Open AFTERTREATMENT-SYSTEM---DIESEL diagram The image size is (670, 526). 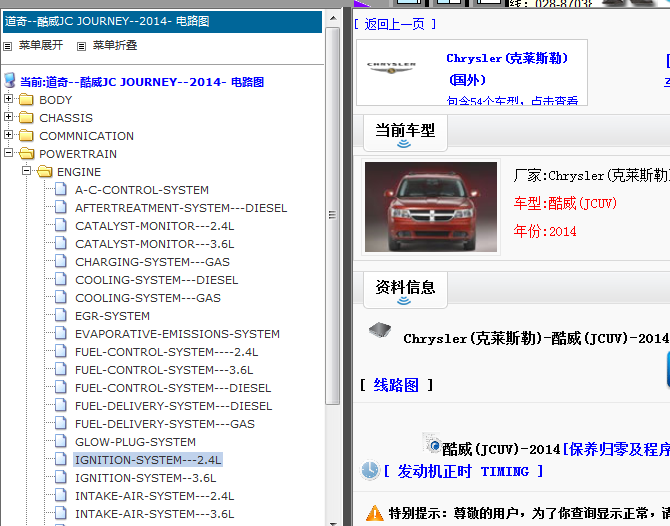point(181,208)
